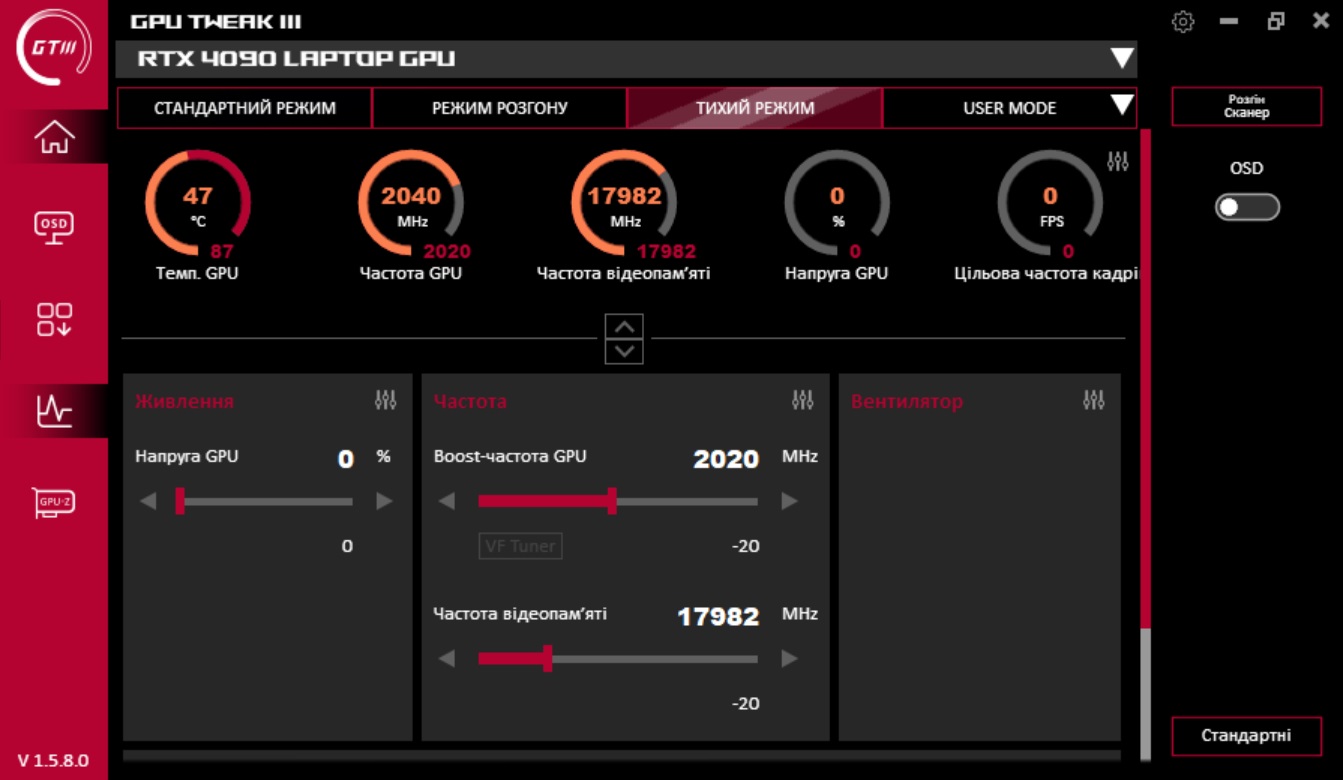This screenshot has width=1343, height=780.
Task: Adjust the Напруга GPU slider handle
Action: [180, 501]
